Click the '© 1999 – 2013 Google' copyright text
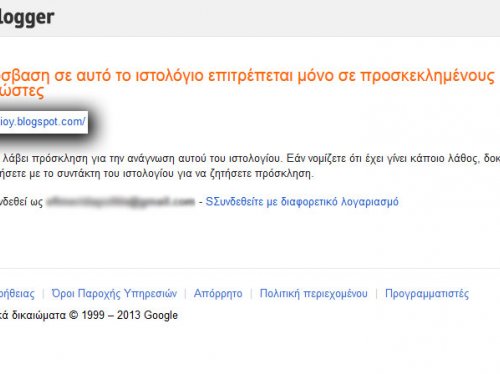 point(123,315)
